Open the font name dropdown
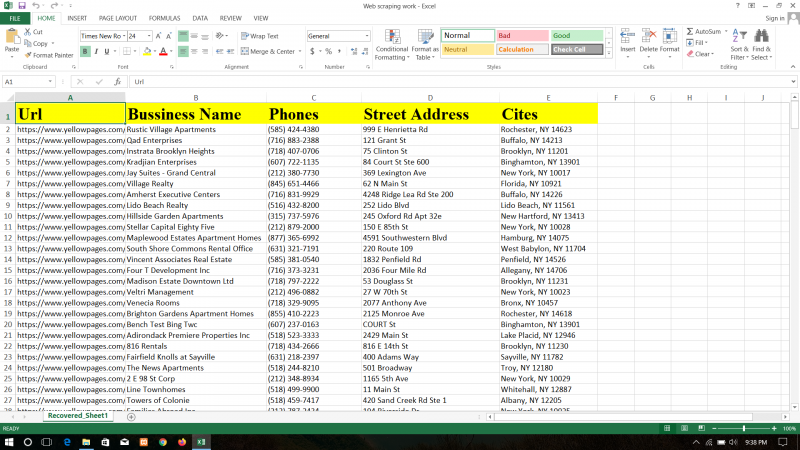 coord(123,36)
